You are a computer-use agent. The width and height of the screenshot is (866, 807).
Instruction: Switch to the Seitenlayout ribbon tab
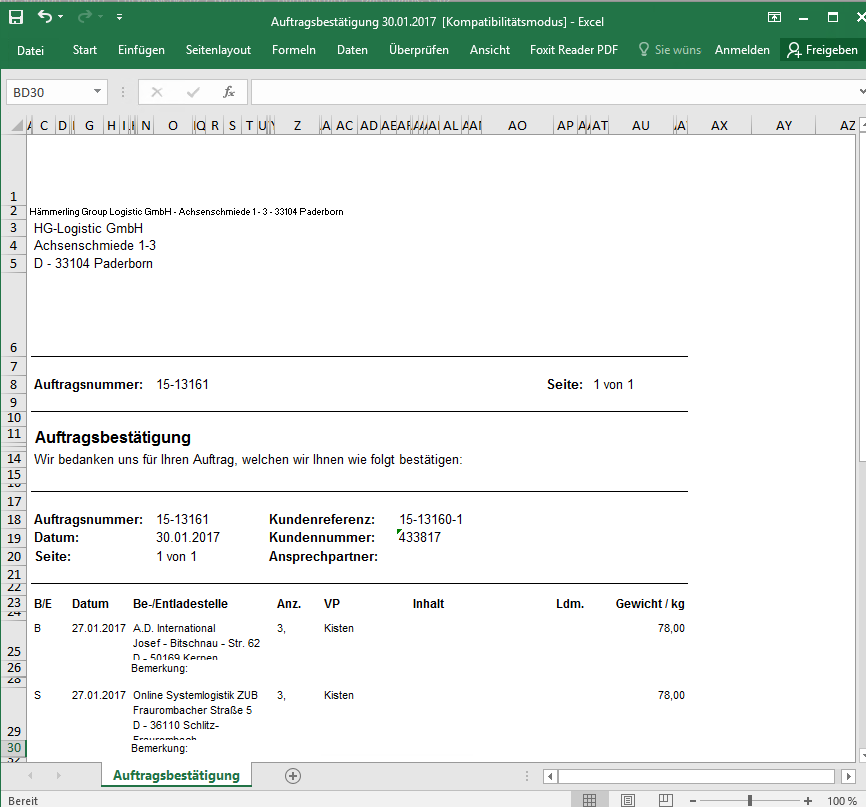218,50
